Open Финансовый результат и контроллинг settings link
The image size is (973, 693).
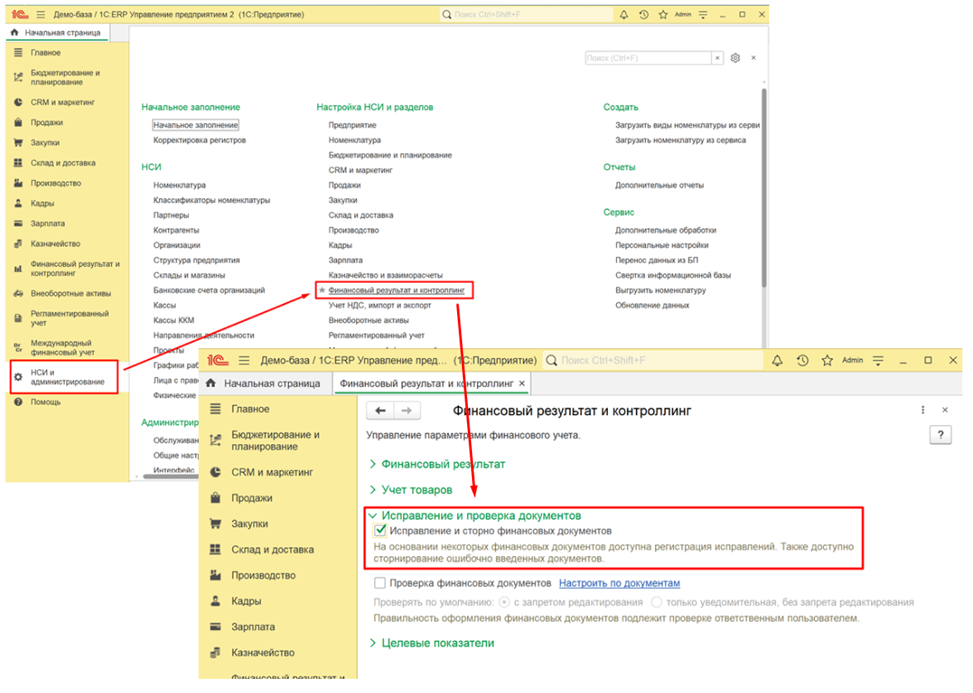[x=397, y=290]
